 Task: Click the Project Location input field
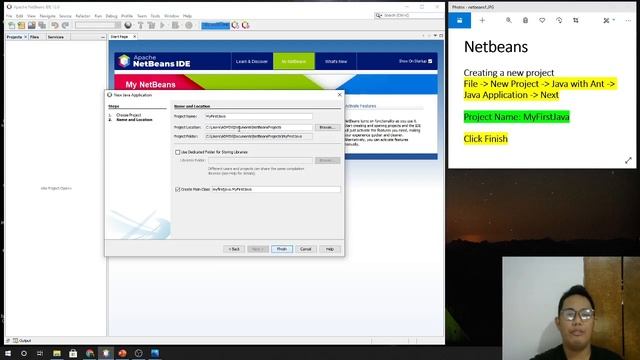[x=258, y=127]
